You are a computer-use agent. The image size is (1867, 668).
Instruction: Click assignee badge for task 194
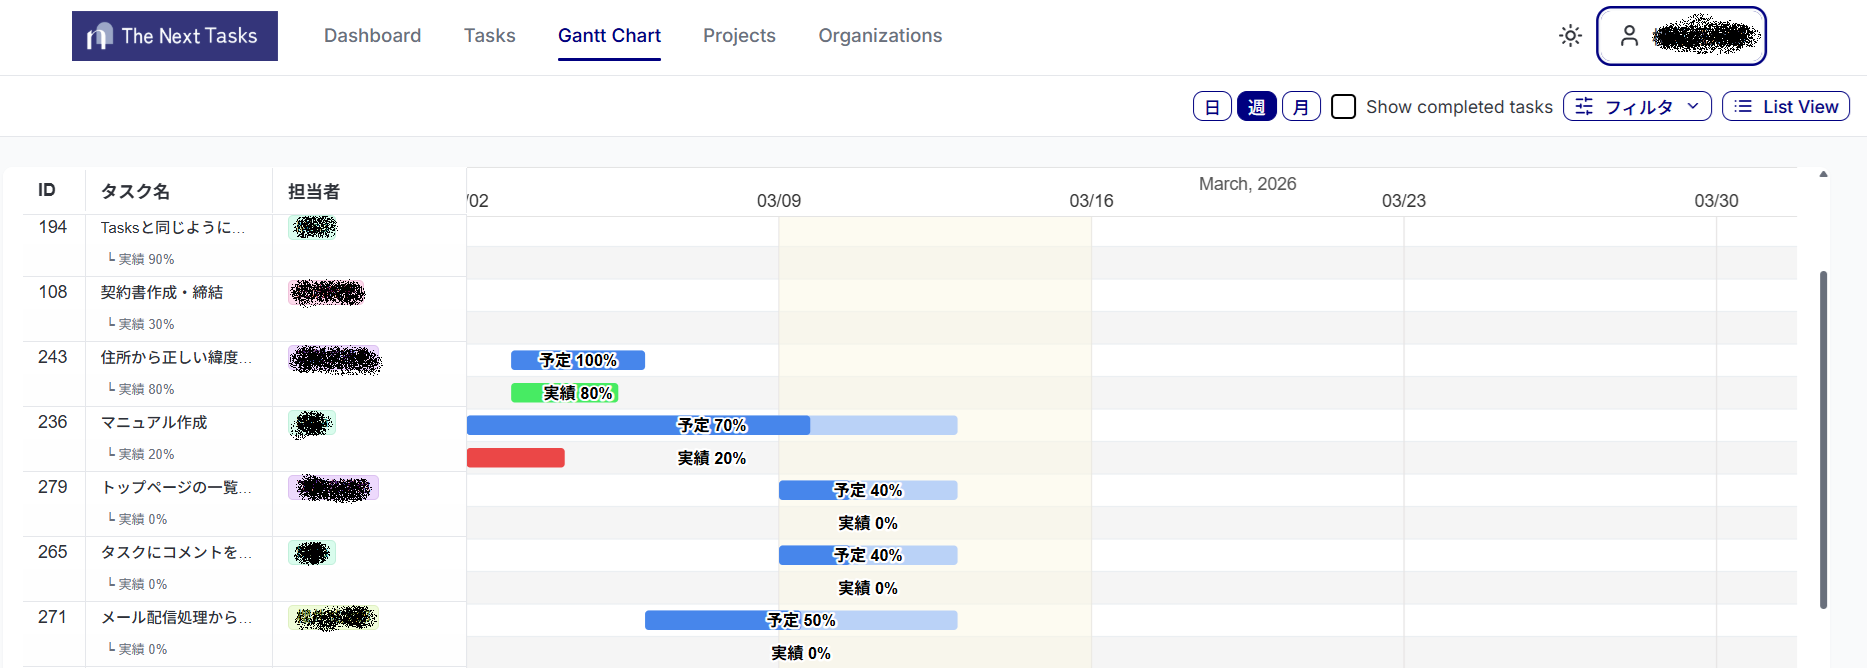click(313, 227)
